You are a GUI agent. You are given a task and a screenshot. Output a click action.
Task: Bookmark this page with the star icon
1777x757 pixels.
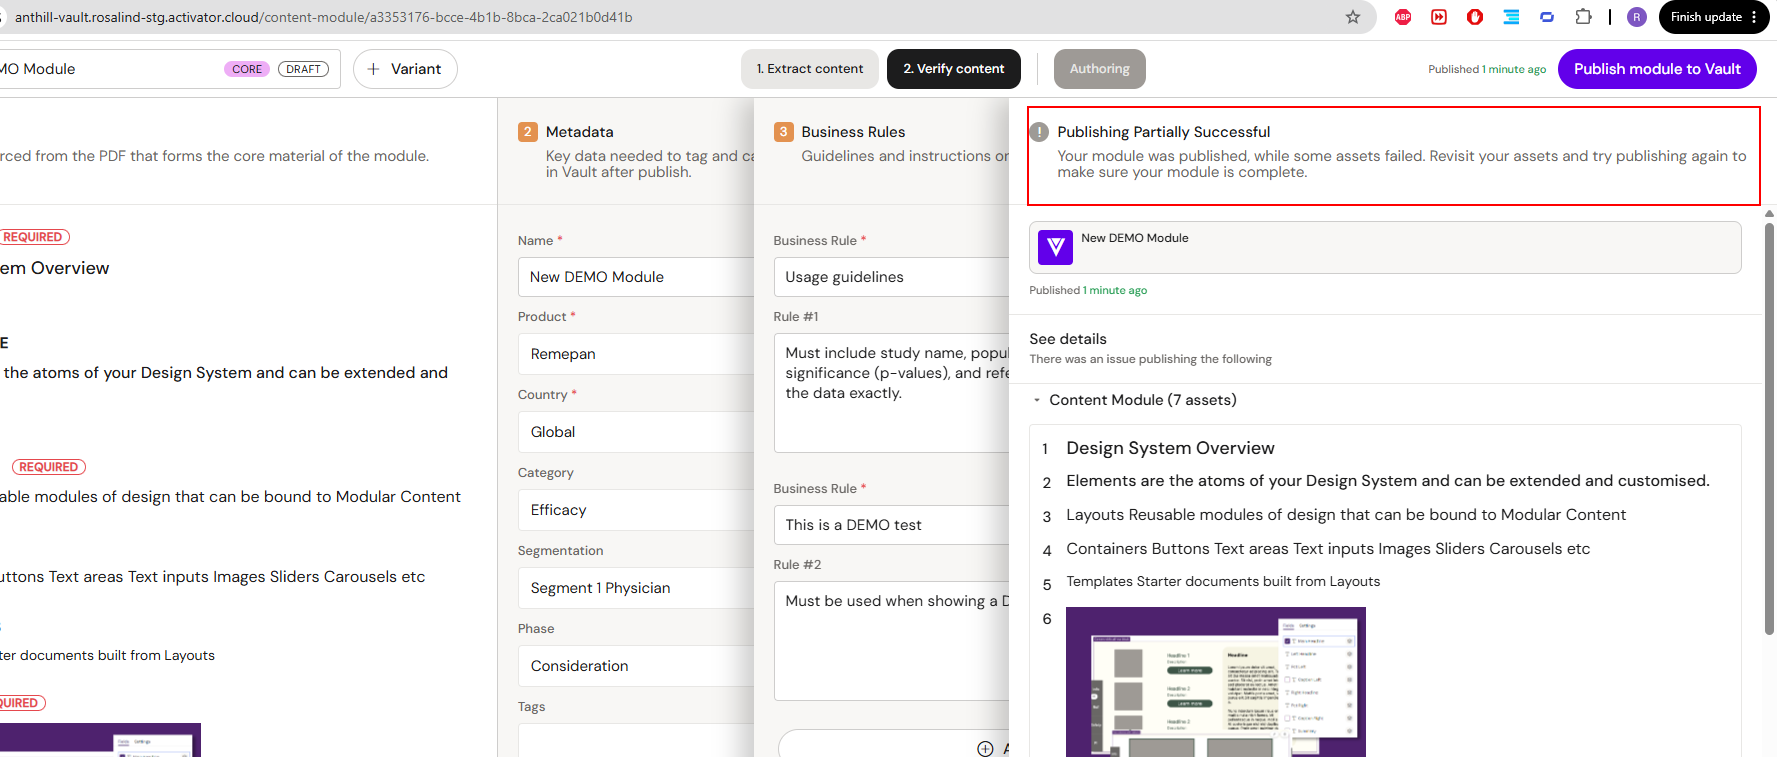coord(1352,17)
